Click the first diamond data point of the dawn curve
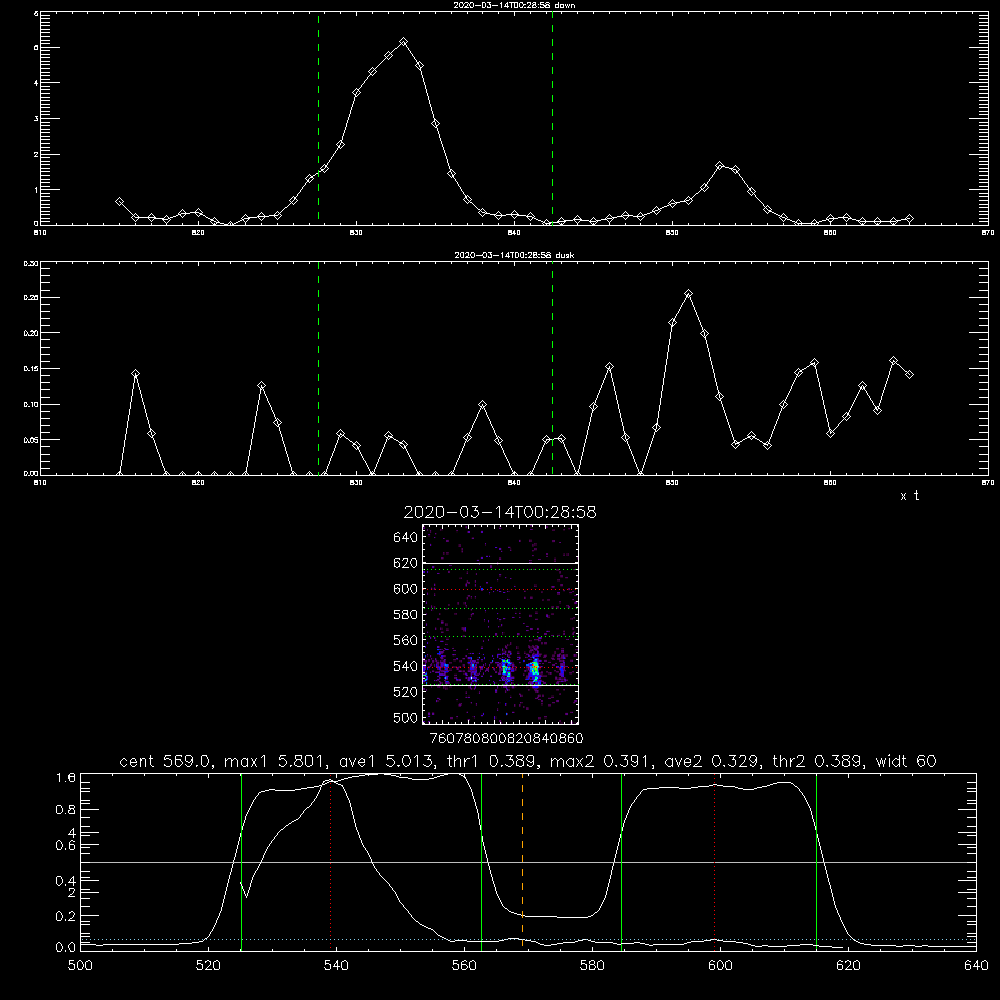This screenshot has height=1000, width=1000. click(x=119, y=202)
